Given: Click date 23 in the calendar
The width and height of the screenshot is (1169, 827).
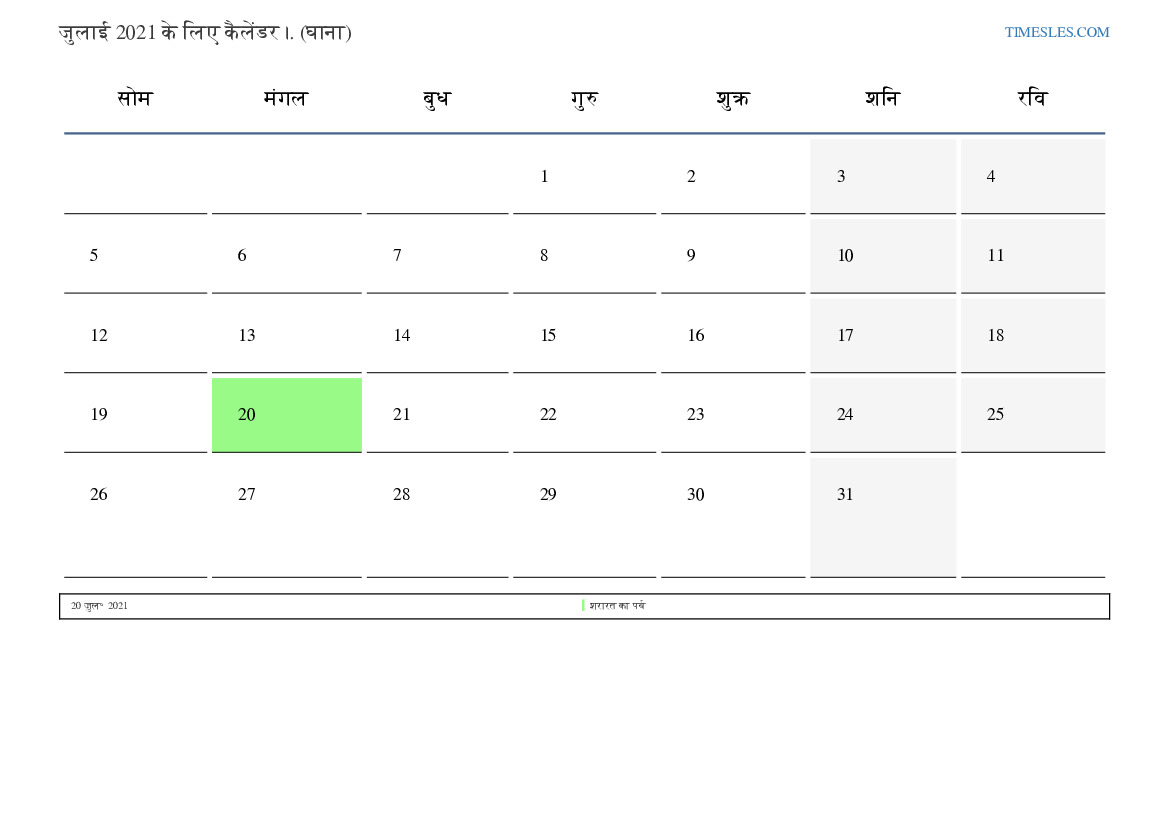Looking at the screenshot, I should point(733,415).
